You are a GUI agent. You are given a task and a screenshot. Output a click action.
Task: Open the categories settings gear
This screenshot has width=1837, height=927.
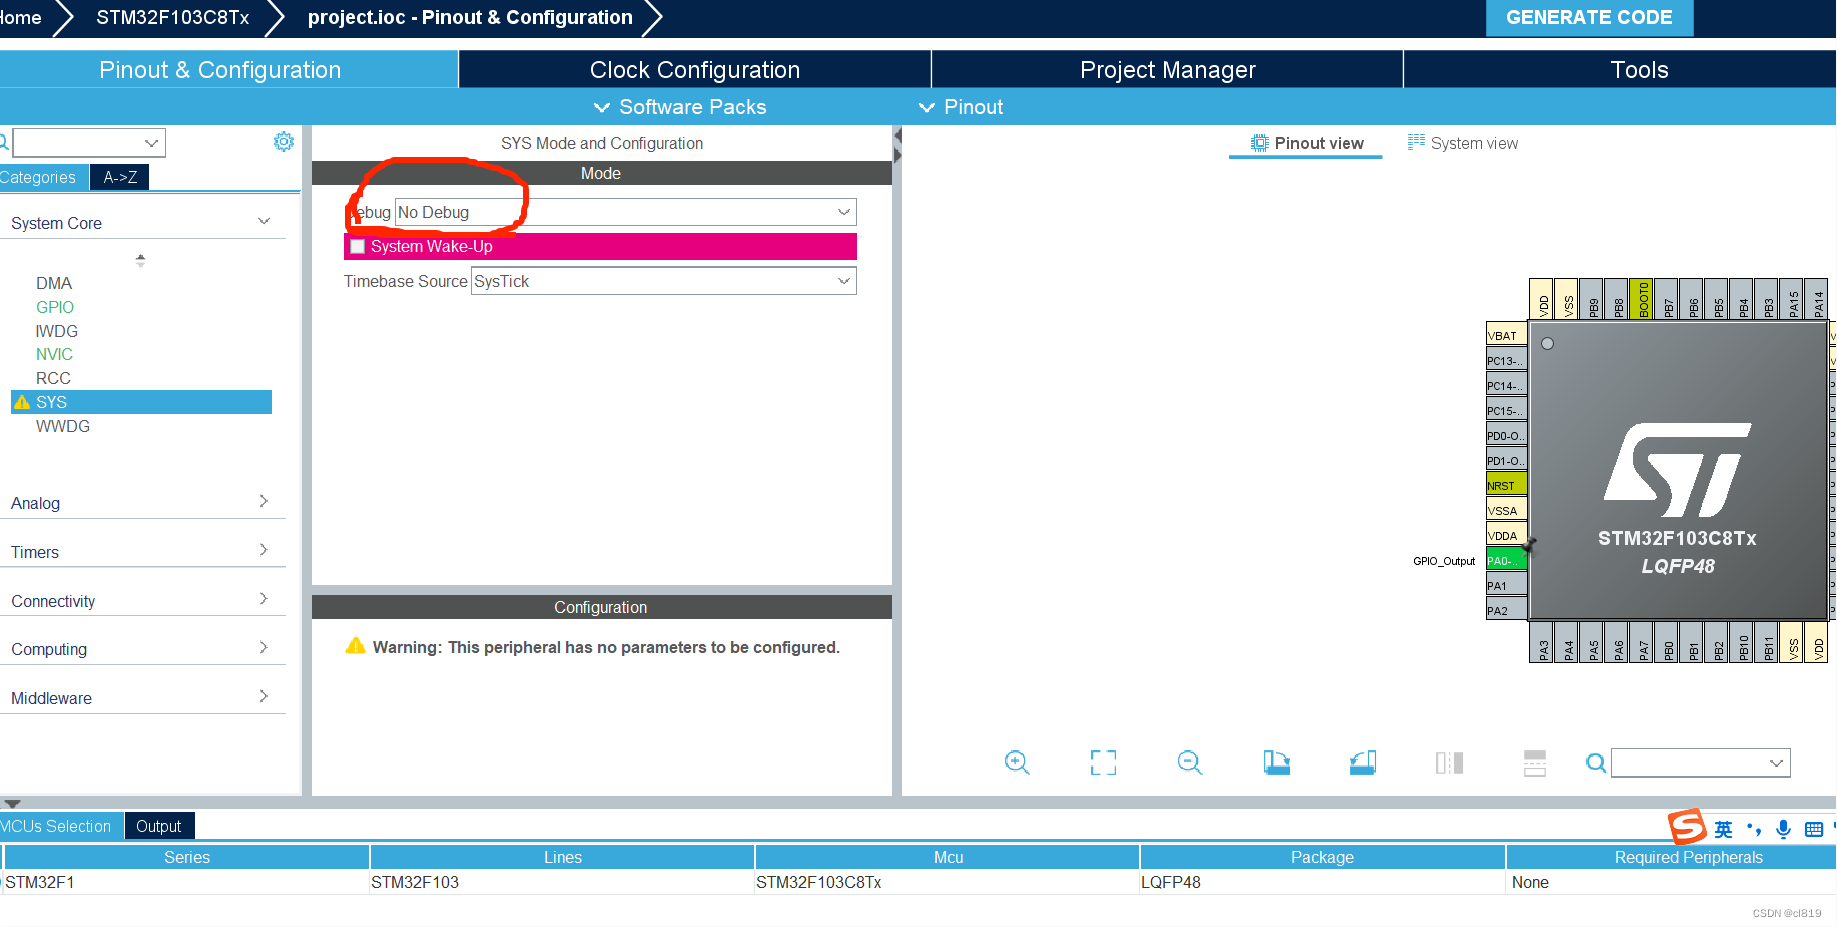[284, 142]
